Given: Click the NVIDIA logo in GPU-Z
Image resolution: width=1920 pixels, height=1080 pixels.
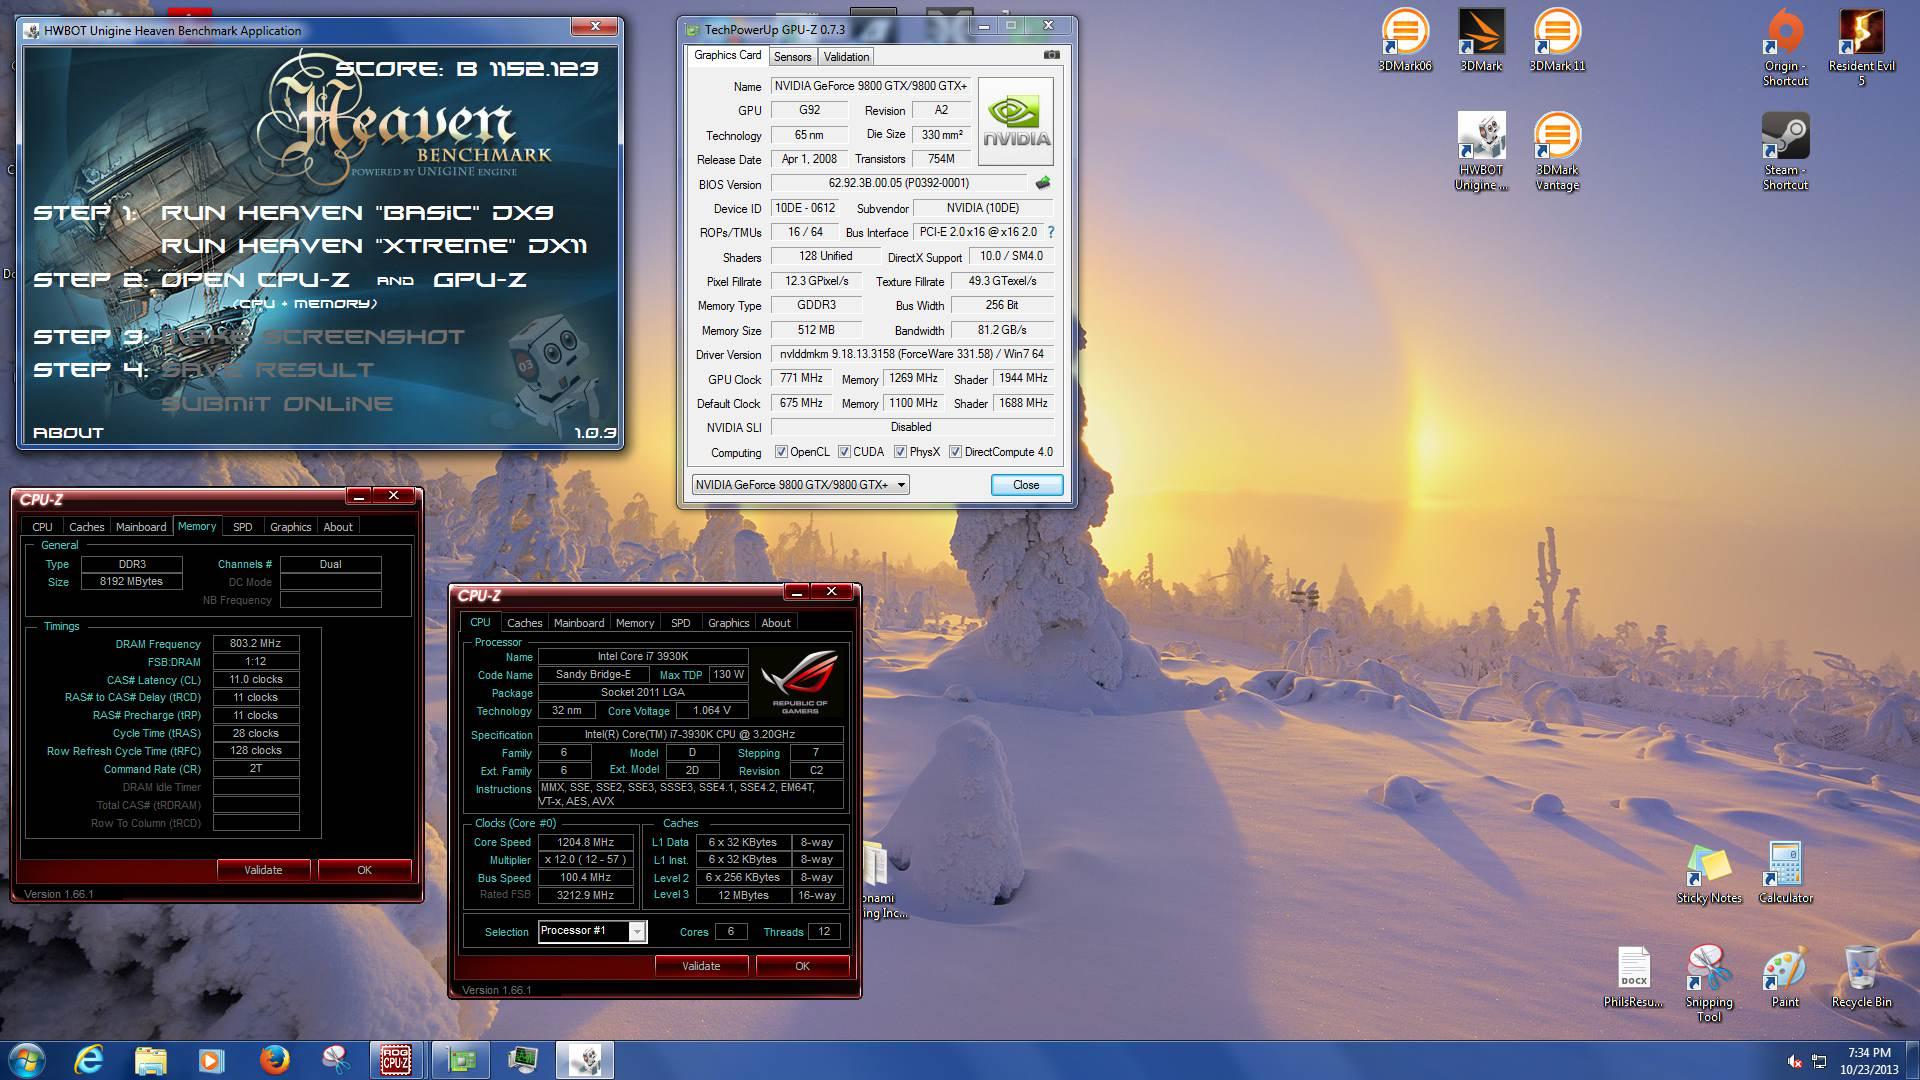Looking at the screenshot, I should (1015, 122).
